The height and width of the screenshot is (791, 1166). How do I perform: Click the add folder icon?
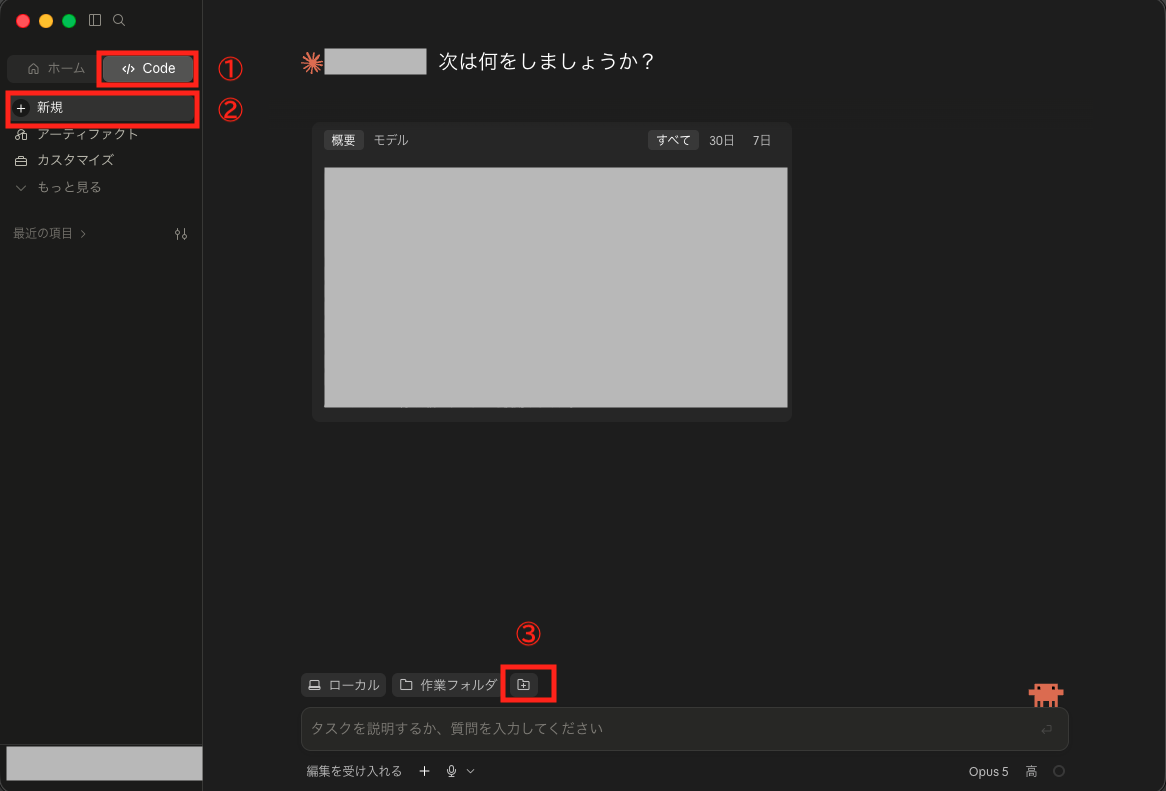(524, 685)
